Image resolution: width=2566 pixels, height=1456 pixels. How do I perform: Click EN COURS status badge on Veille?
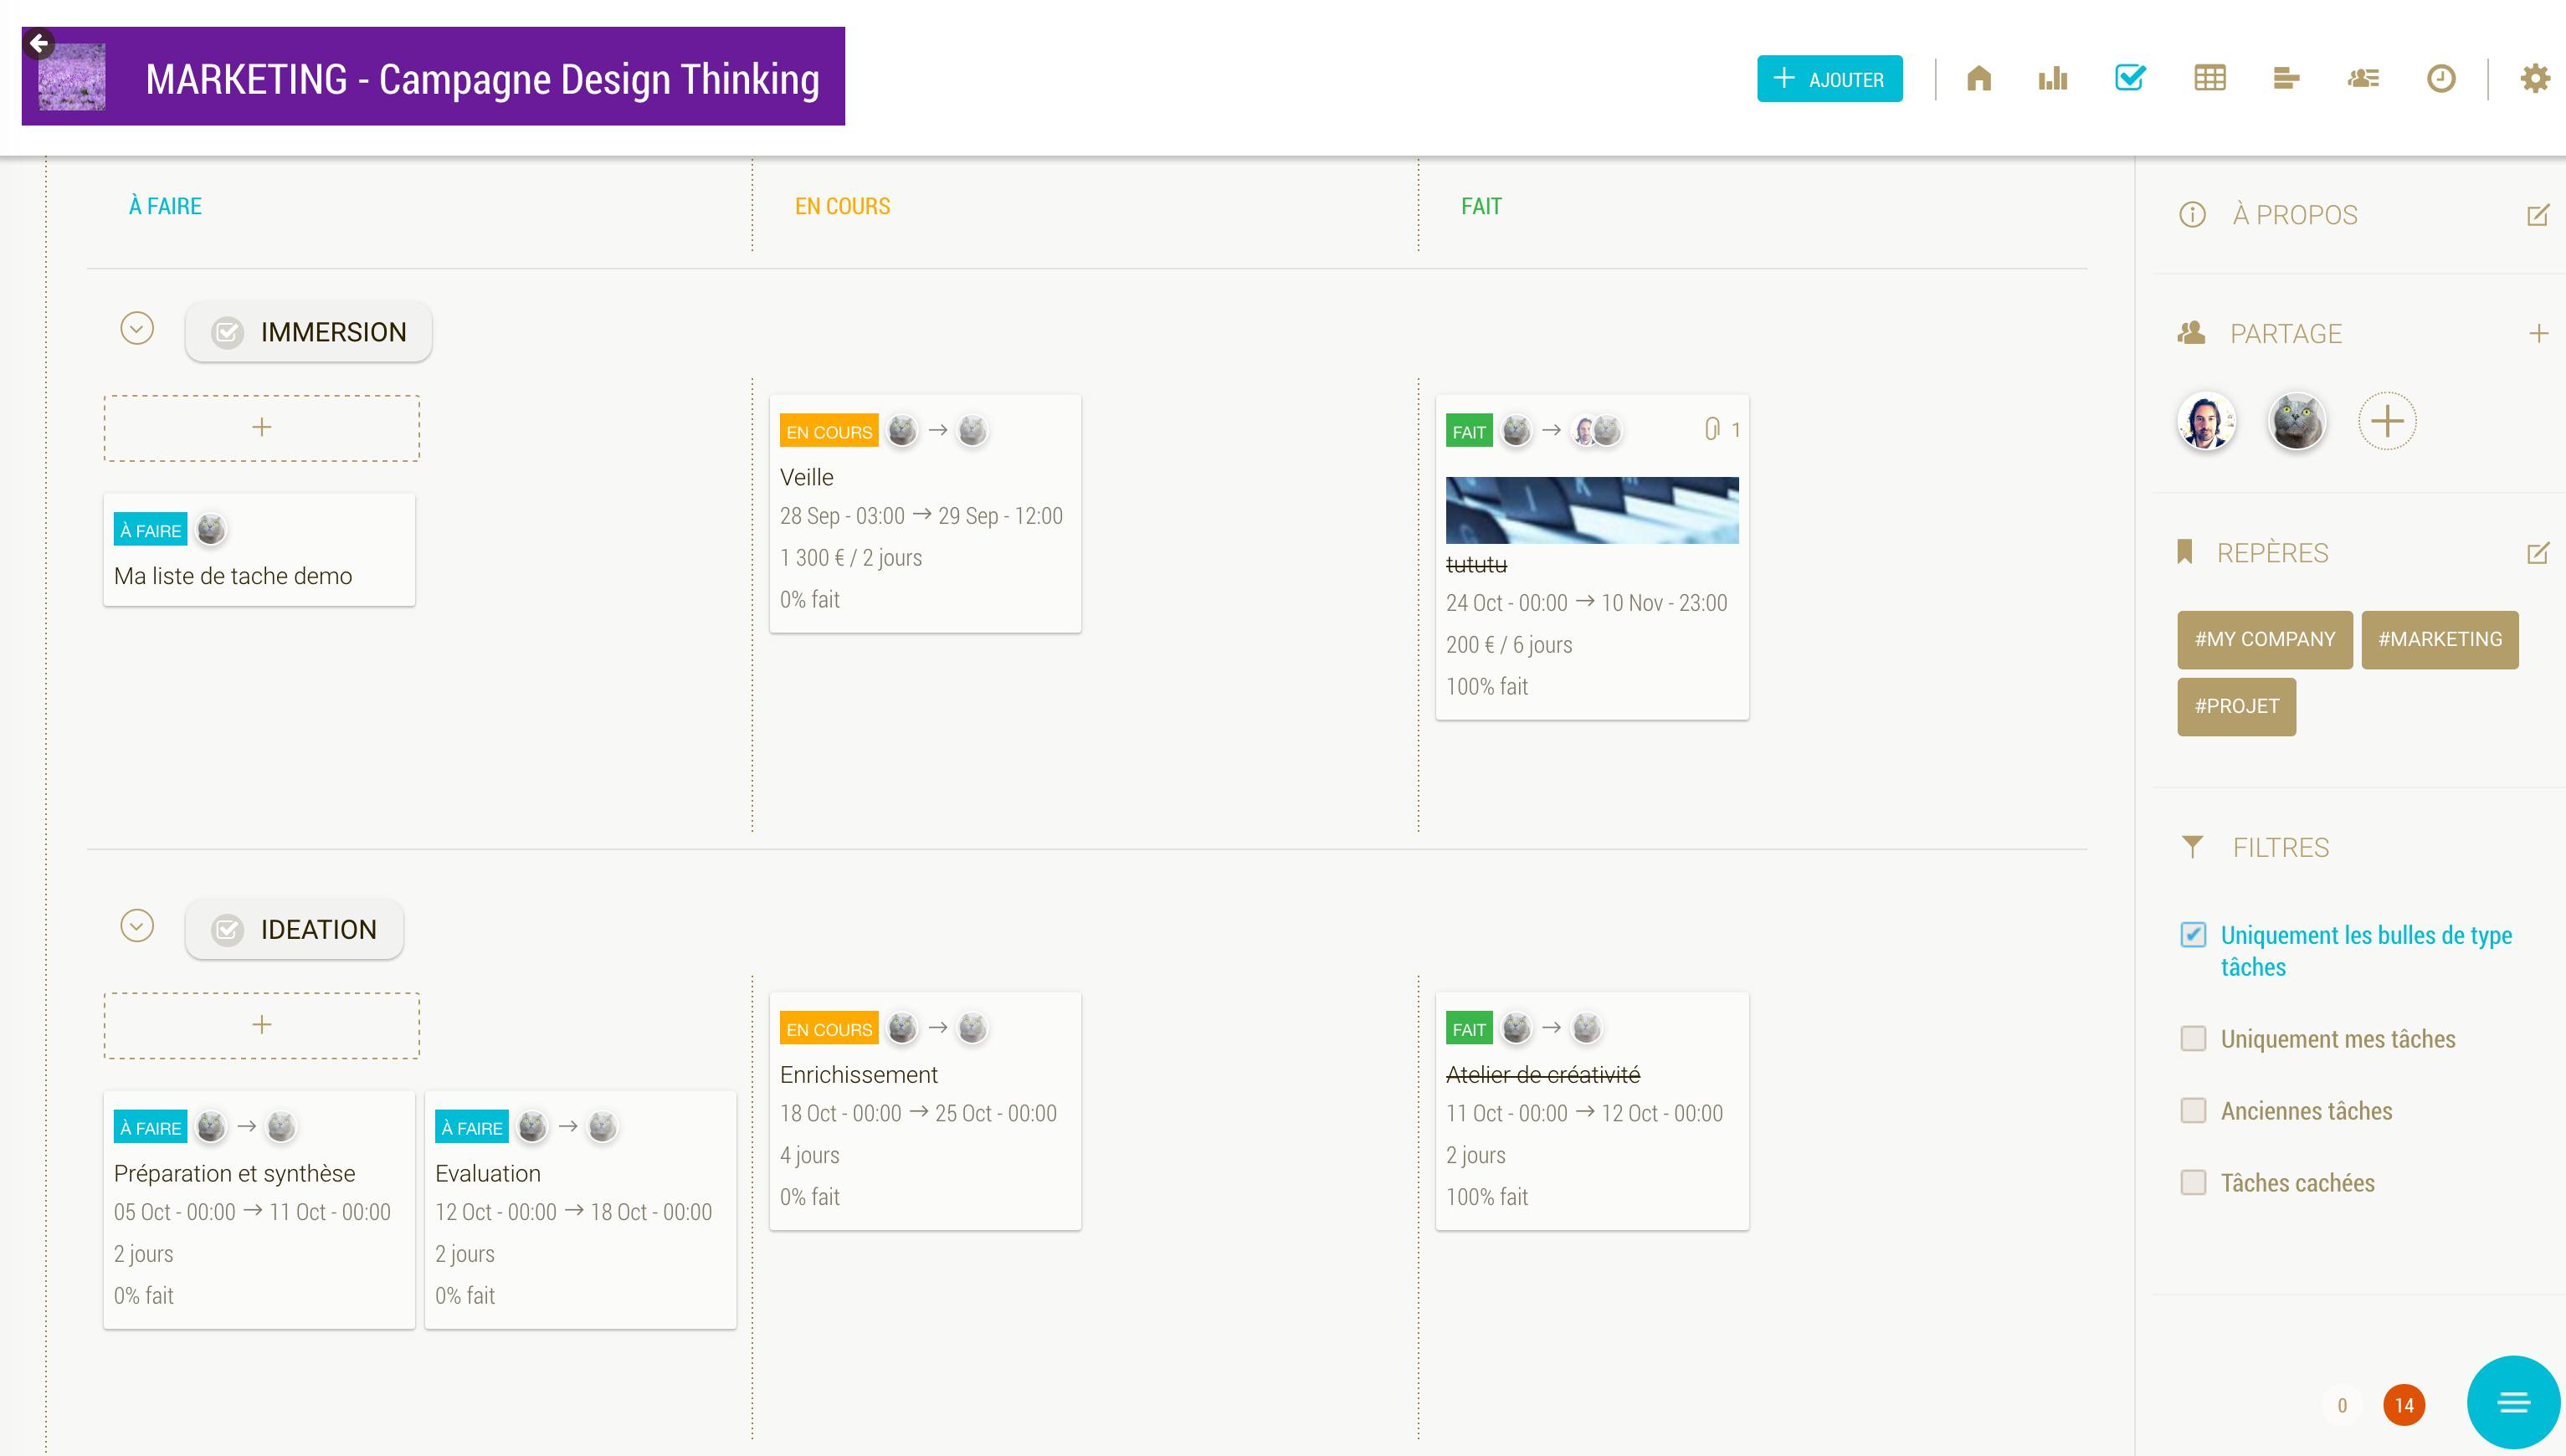tap(828, 432)
